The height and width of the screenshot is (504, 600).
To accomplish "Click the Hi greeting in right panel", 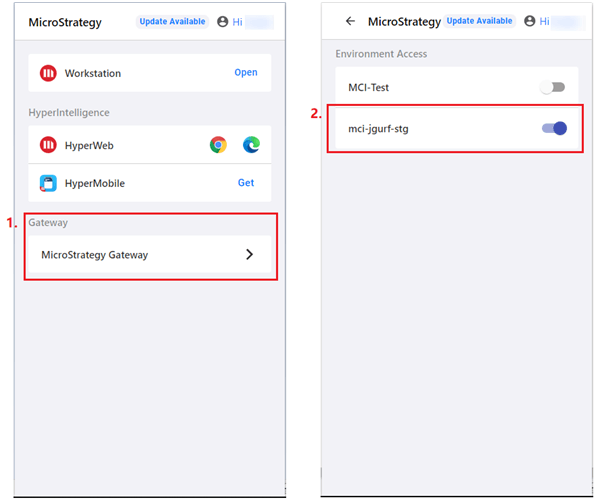I will (544, 21).
